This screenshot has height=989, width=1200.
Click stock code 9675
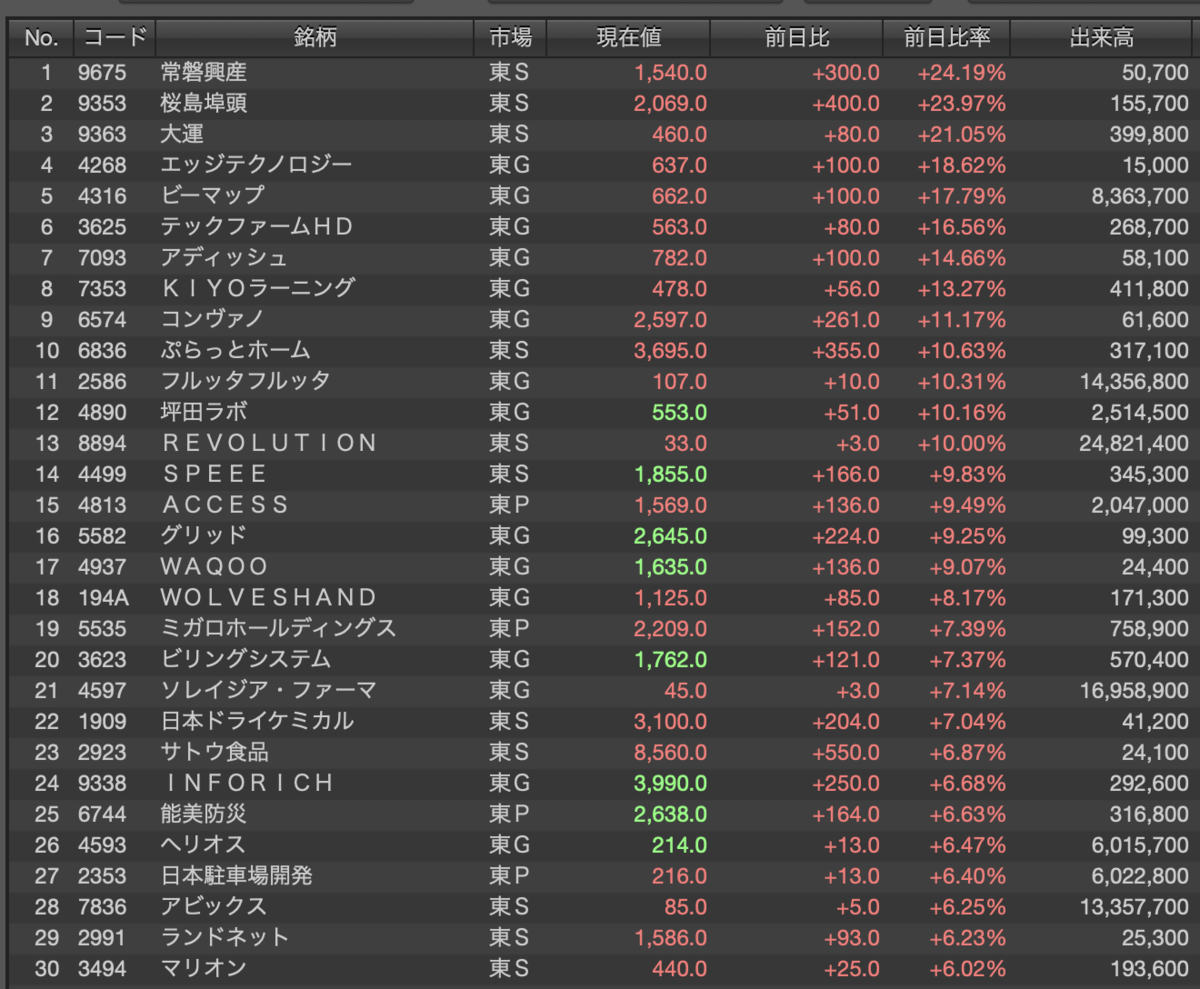point(102,73)
